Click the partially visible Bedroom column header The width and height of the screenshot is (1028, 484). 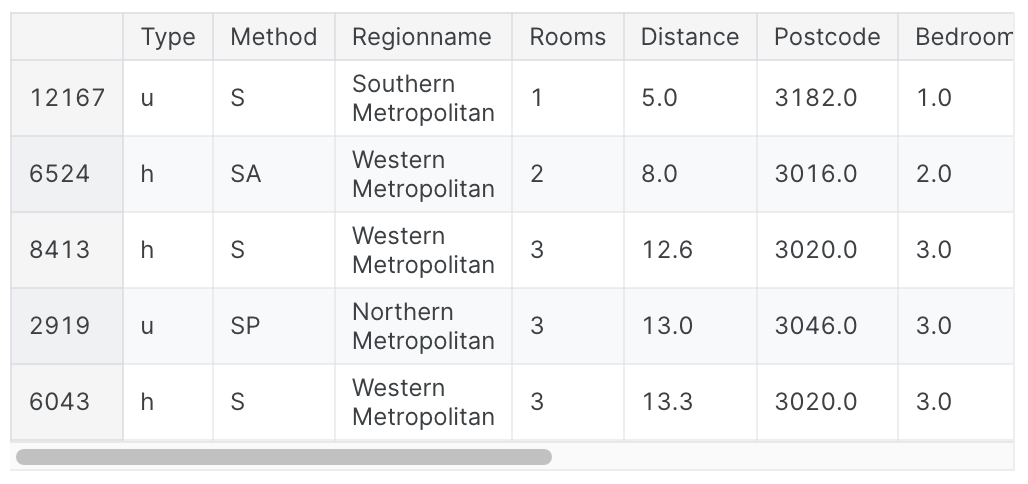point(957,37)
